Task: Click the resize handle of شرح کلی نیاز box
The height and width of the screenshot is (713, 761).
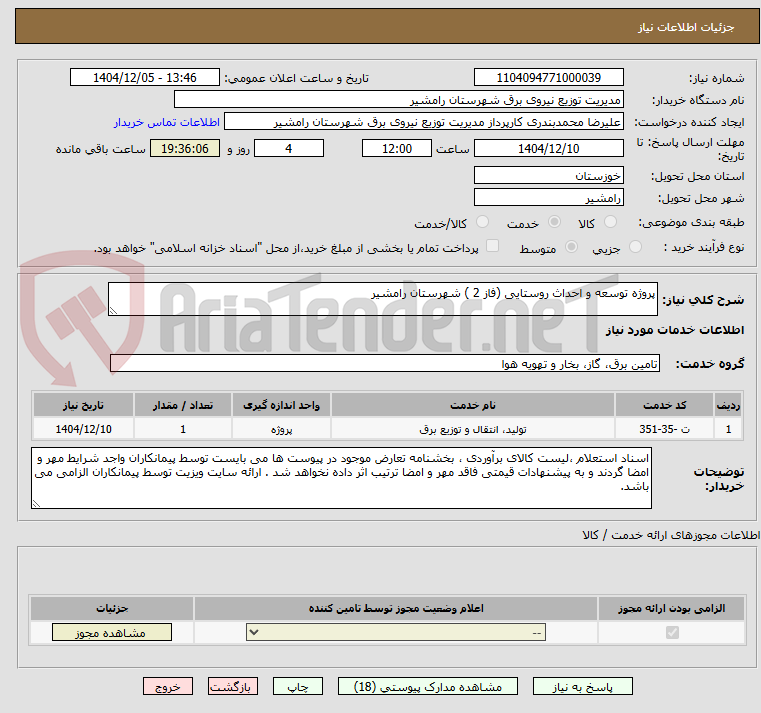Action: point(113,311)
